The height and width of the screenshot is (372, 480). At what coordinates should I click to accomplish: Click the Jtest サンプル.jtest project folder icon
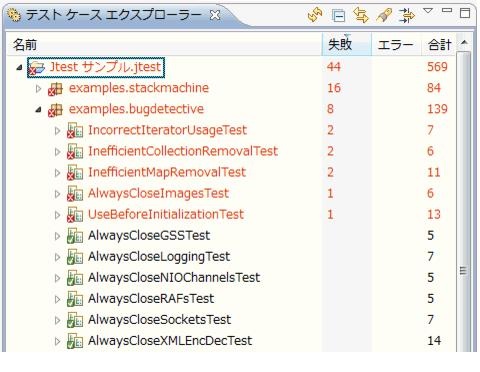click(x=36, y=68)
